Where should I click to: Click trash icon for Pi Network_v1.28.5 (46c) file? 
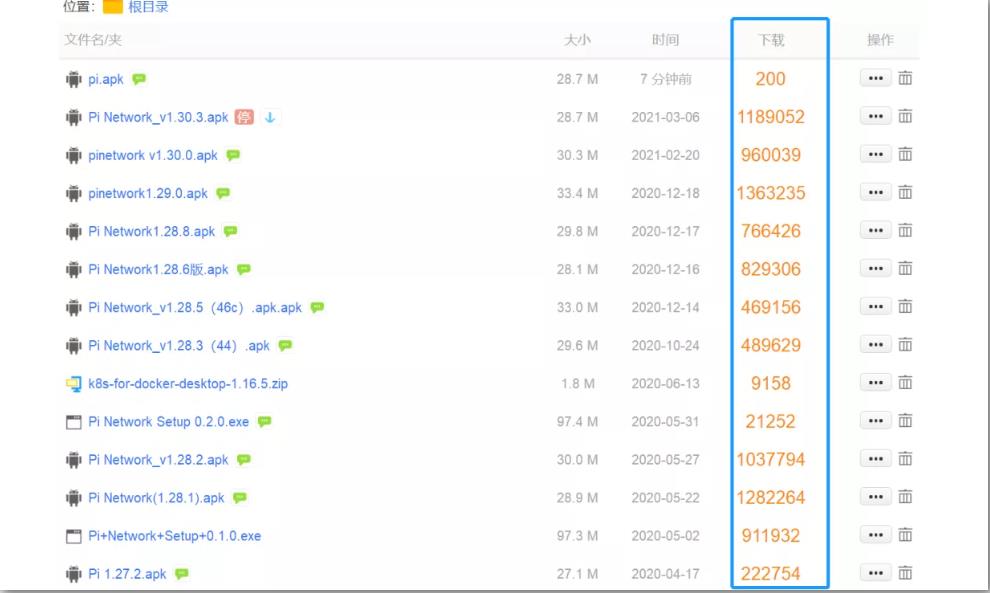pyautogui.click(x=905, y=306)
